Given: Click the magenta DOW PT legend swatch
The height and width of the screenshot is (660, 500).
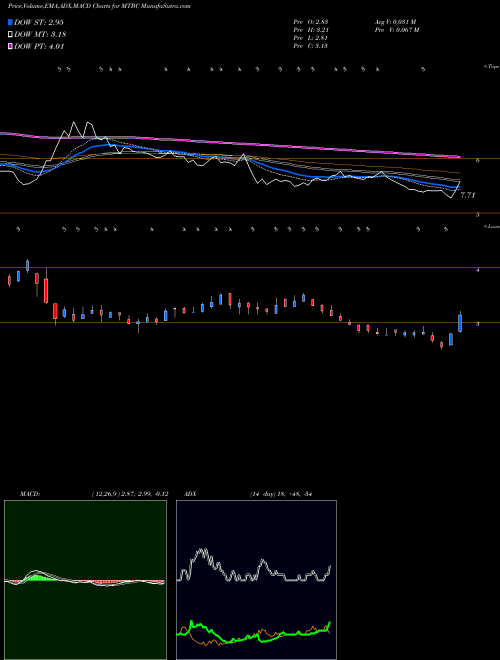Looking at the screenshot, I should (x=11, y=47).
